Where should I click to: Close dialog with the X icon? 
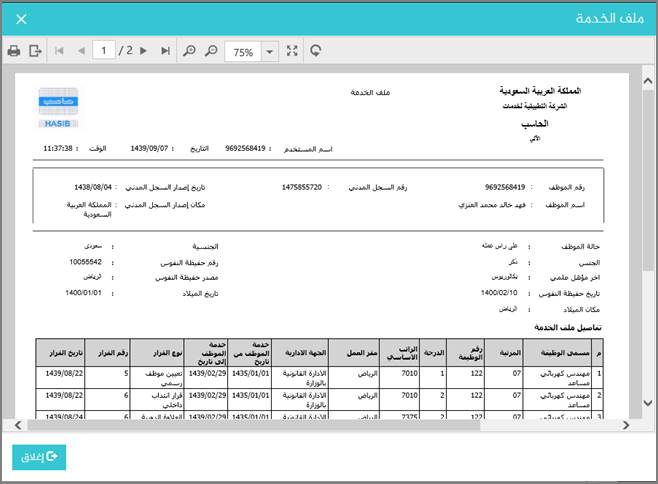[21, 19]
